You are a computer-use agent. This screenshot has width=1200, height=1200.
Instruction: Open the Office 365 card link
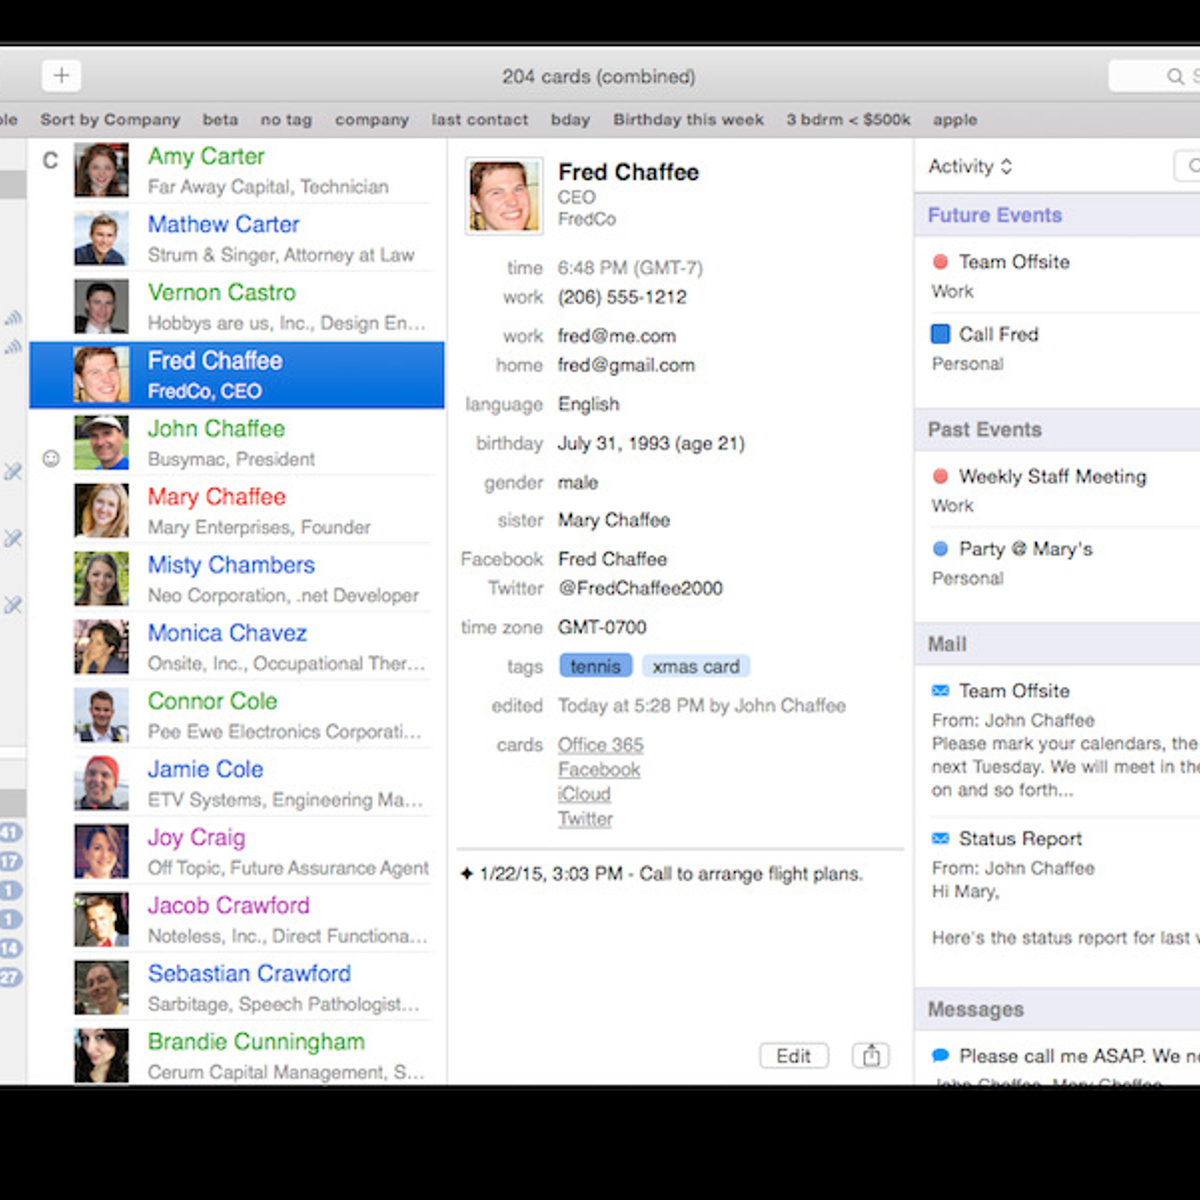coord(600,745)
